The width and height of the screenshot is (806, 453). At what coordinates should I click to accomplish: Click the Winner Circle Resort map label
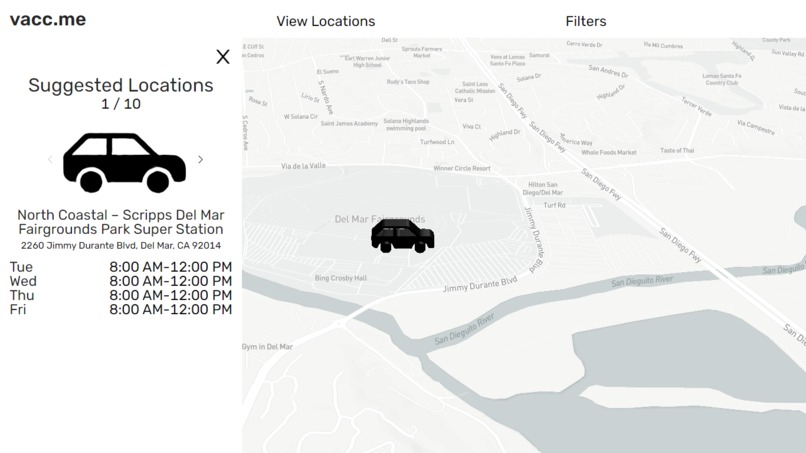click(462, 168)
